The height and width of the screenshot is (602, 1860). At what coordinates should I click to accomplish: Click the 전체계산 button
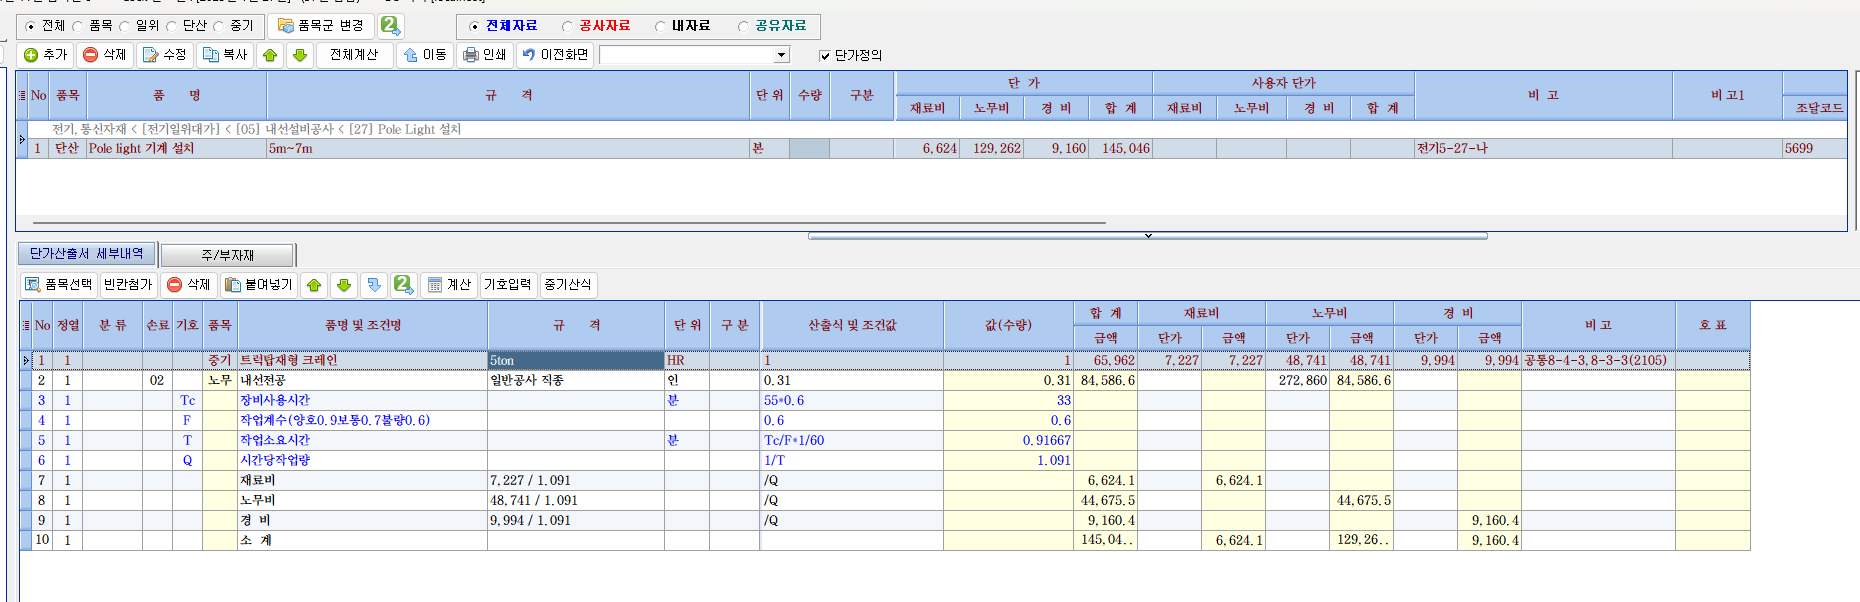tap(354, 55)
